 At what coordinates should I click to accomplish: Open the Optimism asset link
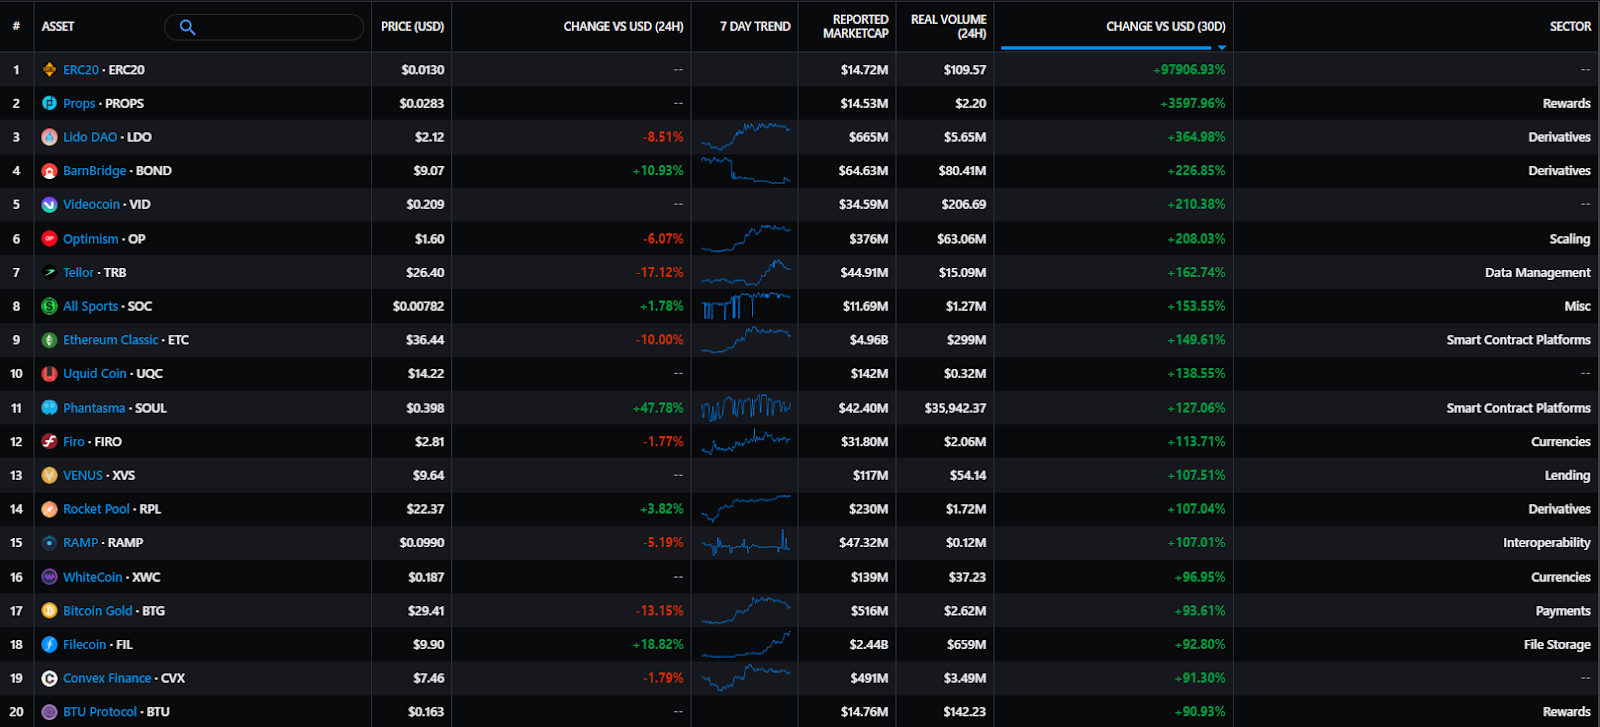pyautogui.click(x=91, y=239)
